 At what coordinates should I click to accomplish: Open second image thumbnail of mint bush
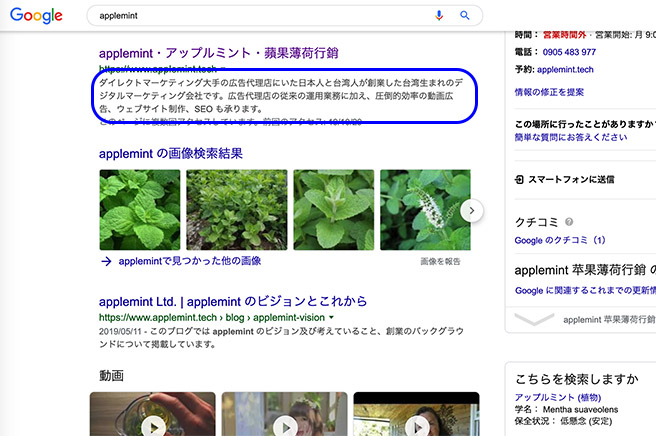pos(237,210)
